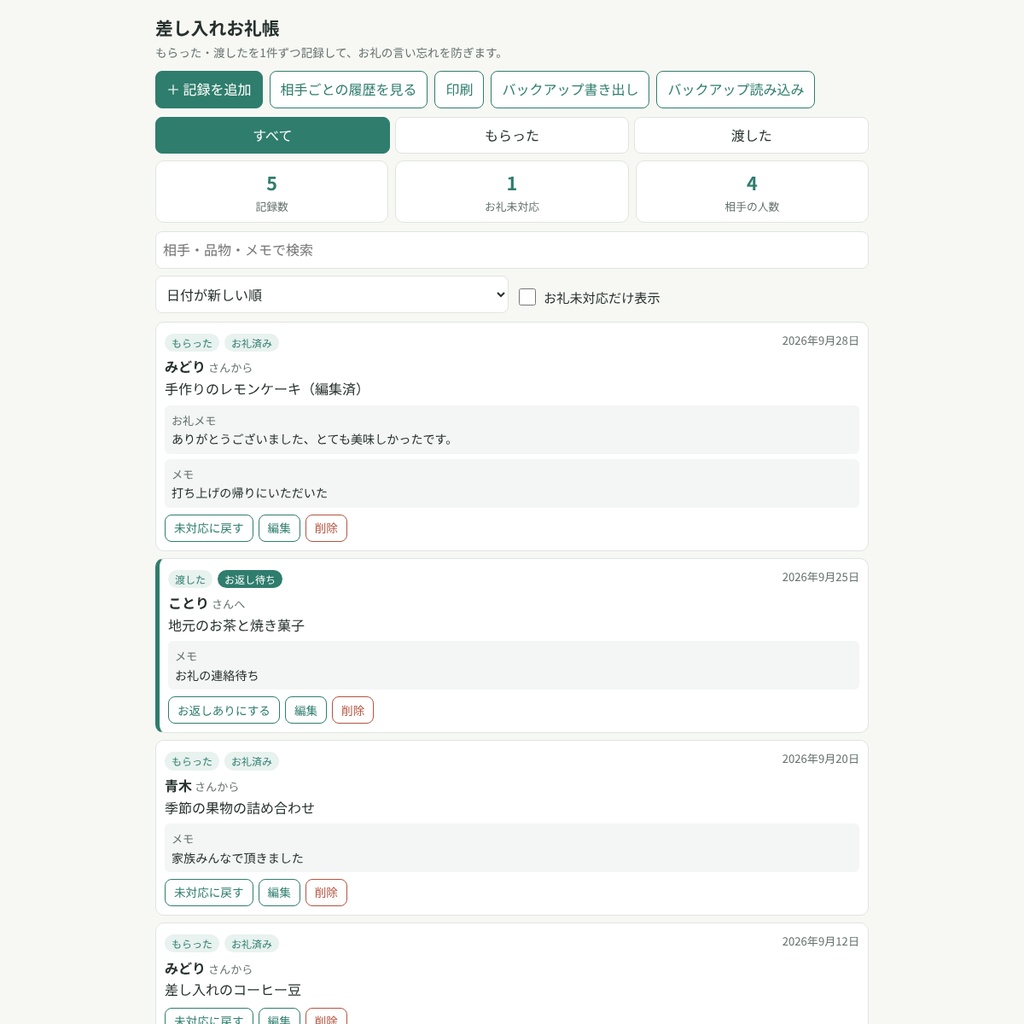Click the 記録を追加 button
This screenshot has height=1024, width=1024.
pos(209,89)
